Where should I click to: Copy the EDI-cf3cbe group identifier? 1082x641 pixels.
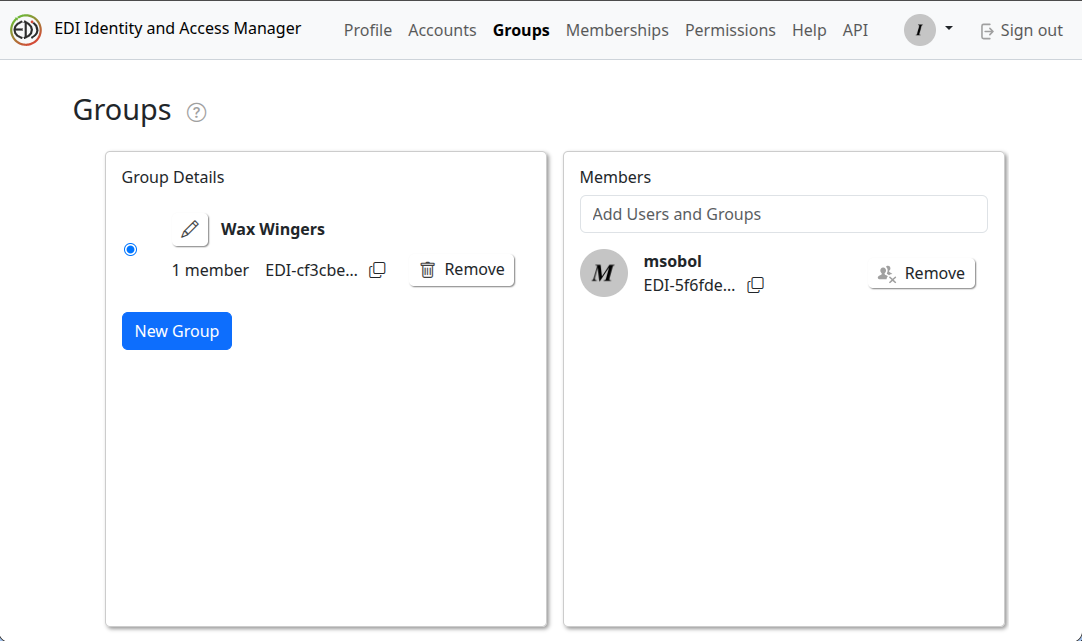click(377, 270)
